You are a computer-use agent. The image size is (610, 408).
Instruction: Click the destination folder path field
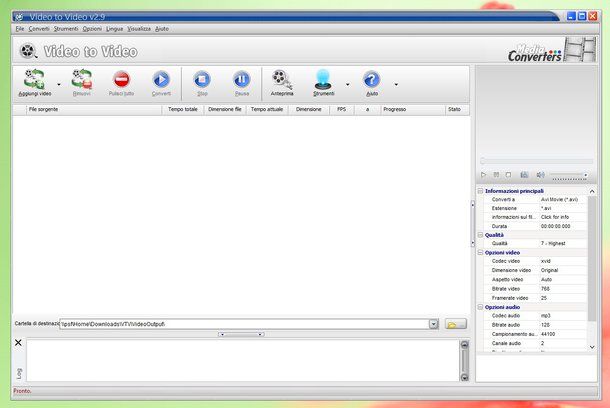[244, 324]
